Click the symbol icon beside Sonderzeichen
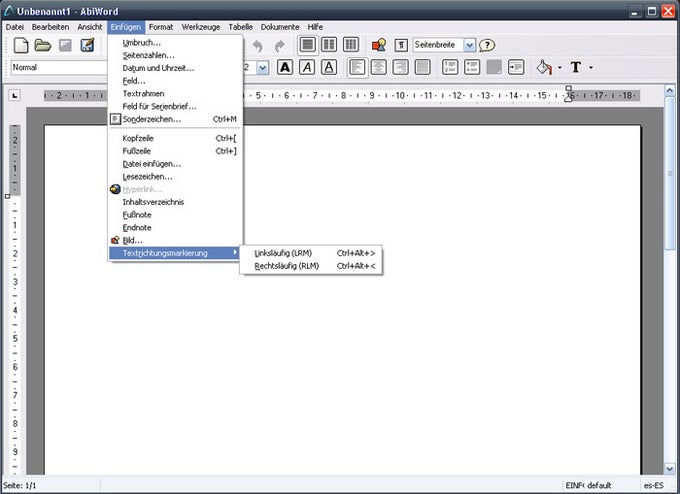680x494 pixels. pos(115,119)
